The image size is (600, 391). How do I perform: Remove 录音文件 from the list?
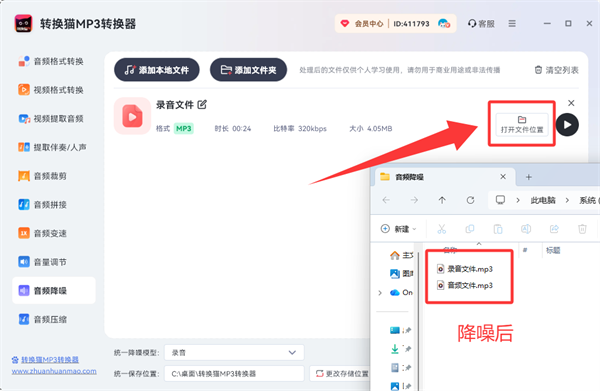pyautogui.click(x=571, y=103)
